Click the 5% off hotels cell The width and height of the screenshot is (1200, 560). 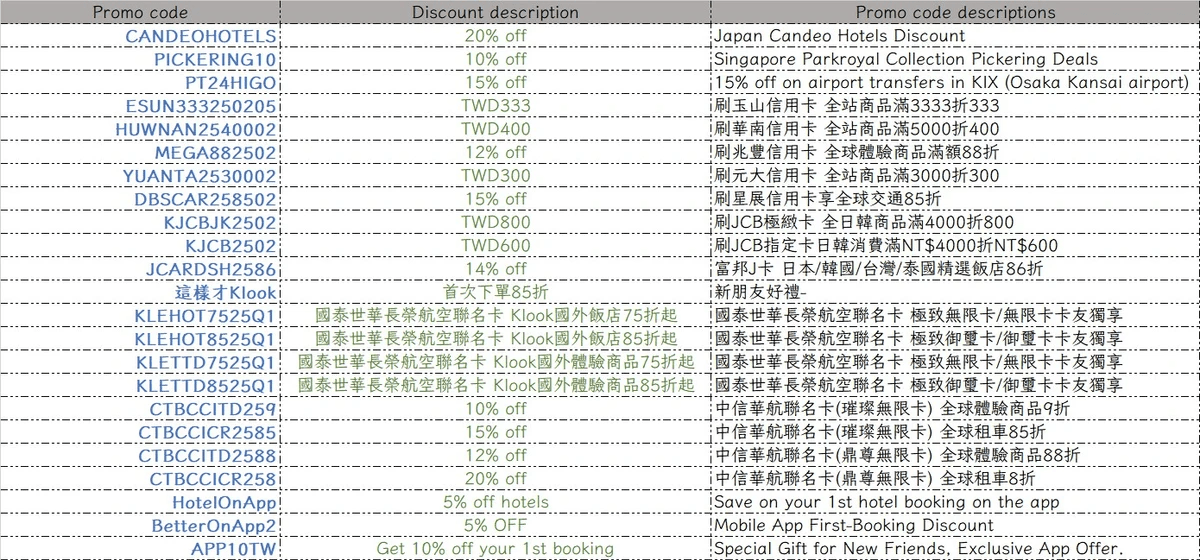(495, 502)
